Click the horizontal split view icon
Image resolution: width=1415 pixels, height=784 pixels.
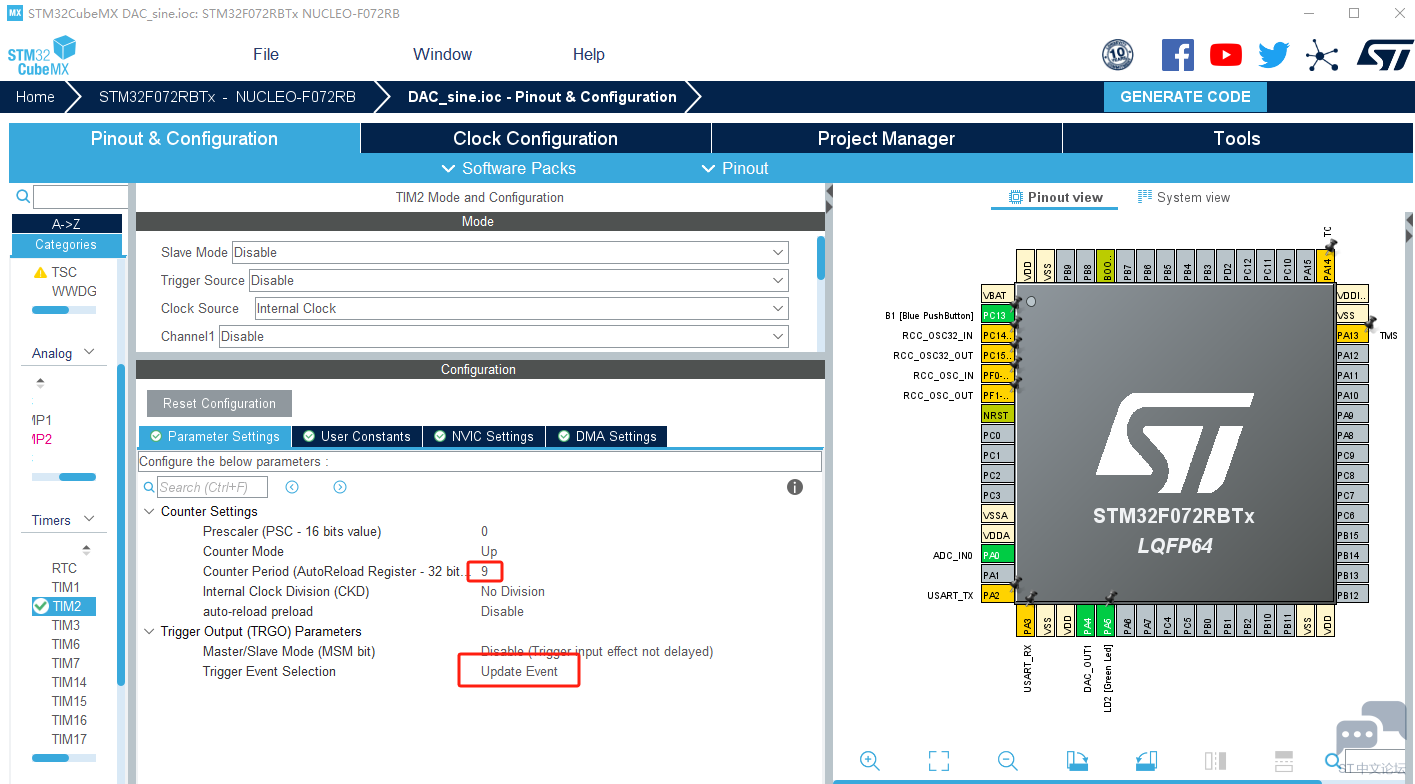[1285, 761]
